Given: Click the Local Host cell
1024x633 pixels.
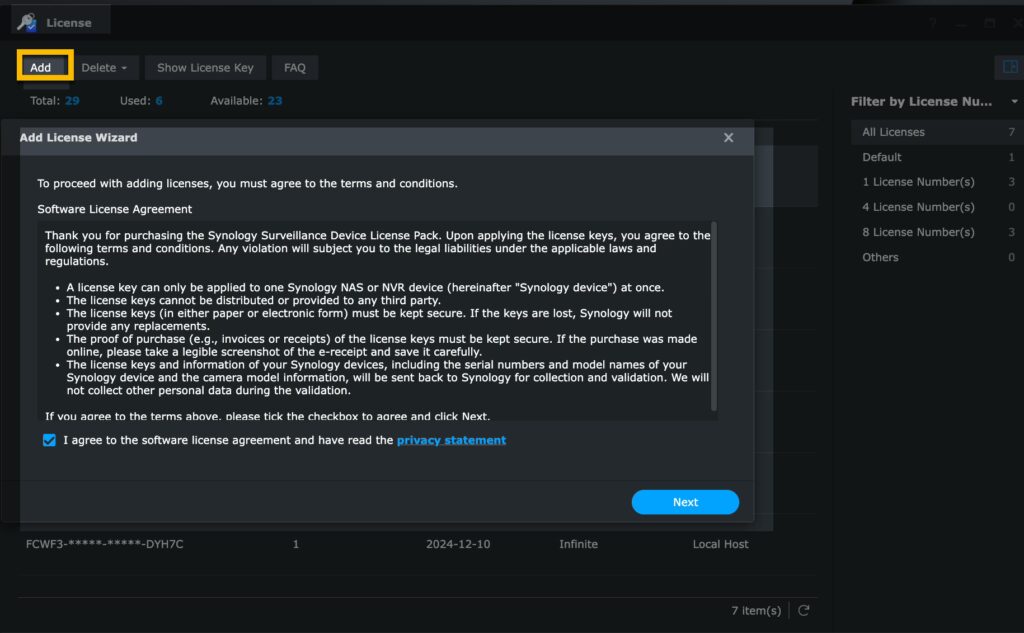Looking at the screenshot, I should pos(720,544).
